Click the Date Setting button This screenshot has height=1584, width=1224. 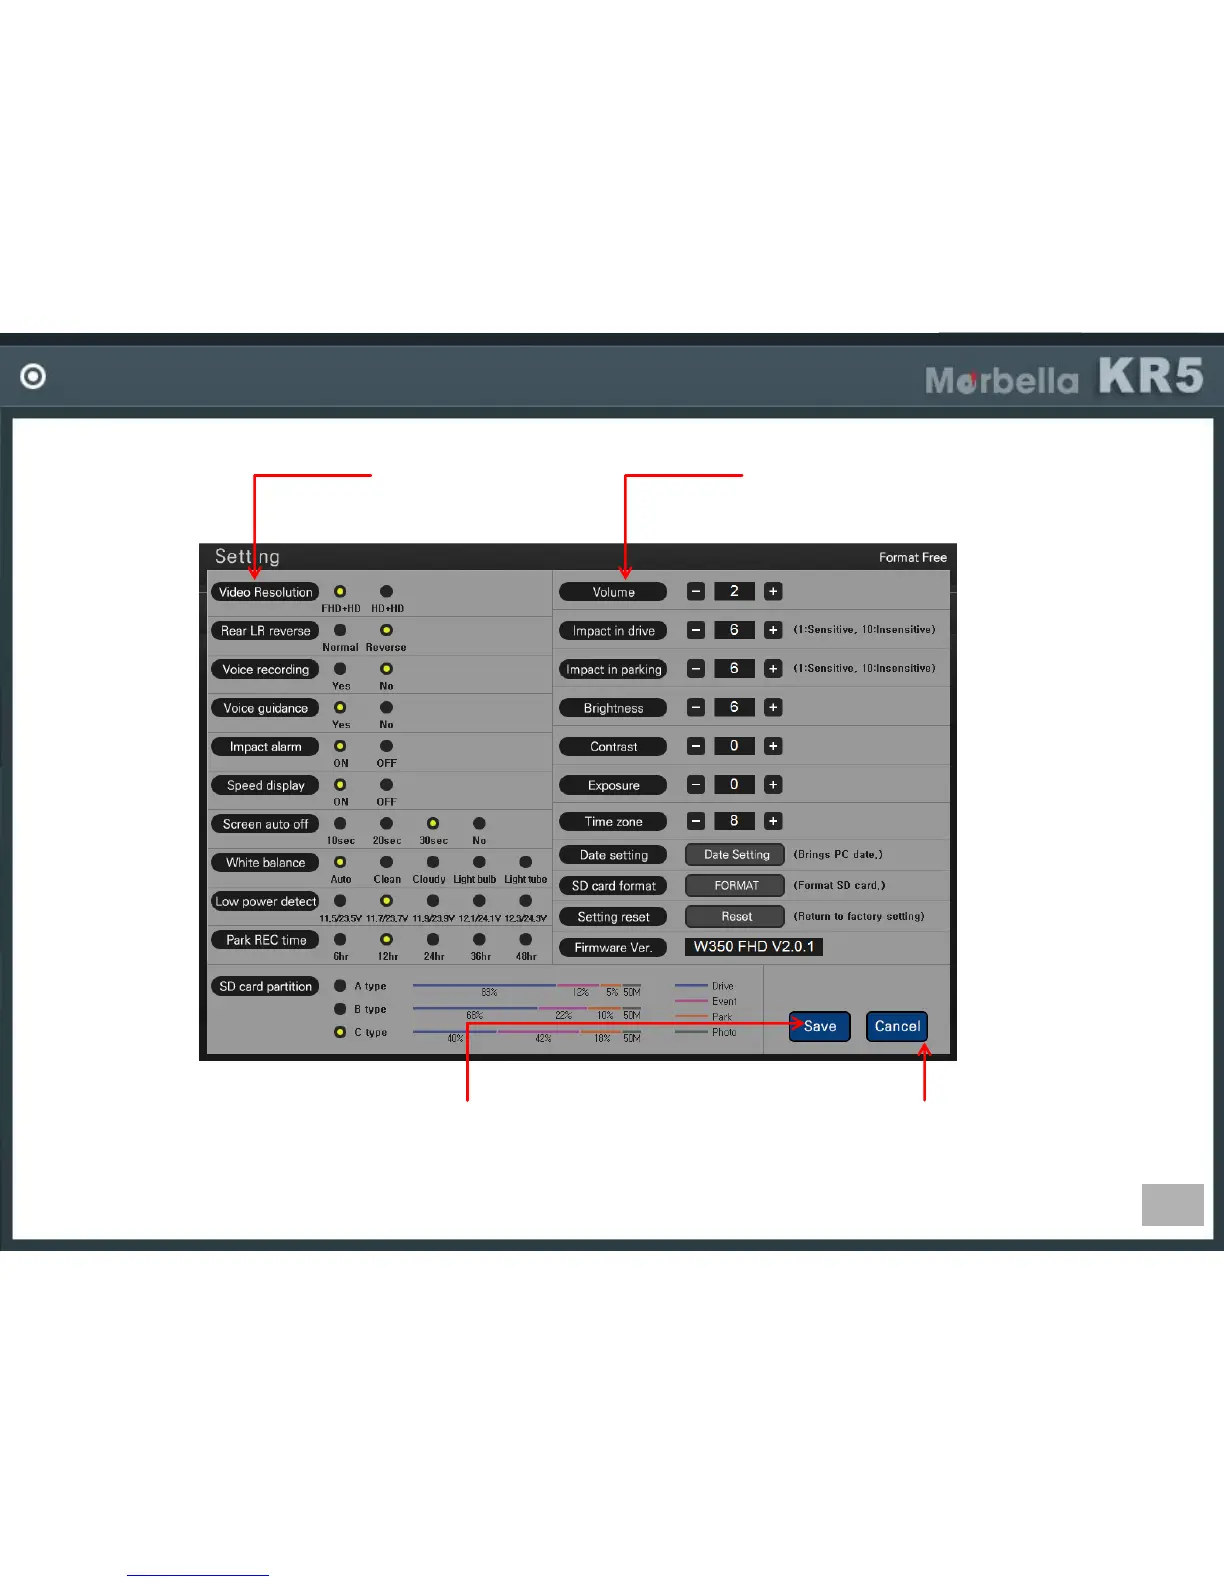(735, 855)
